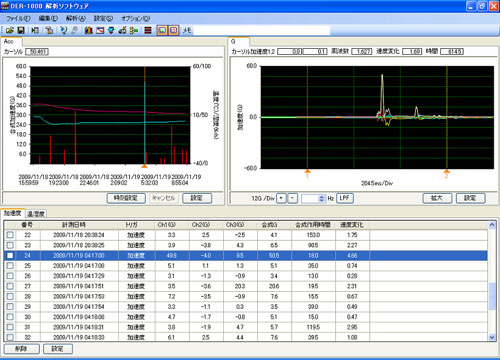The image size is (500, 360).
Task: Check the checkbox for row number 22
Action: point(10,235)
